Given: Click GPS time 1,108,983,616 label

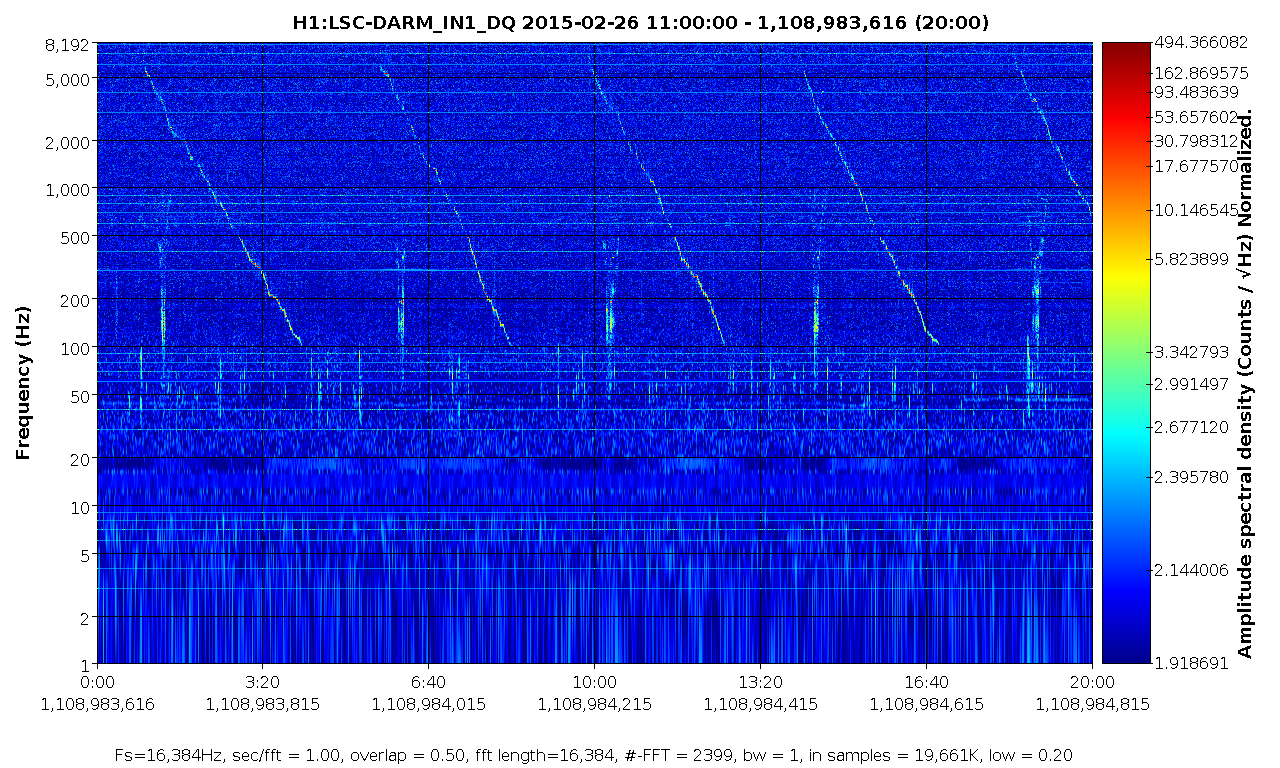Looking at the screenshot, I should click(97, 704).
